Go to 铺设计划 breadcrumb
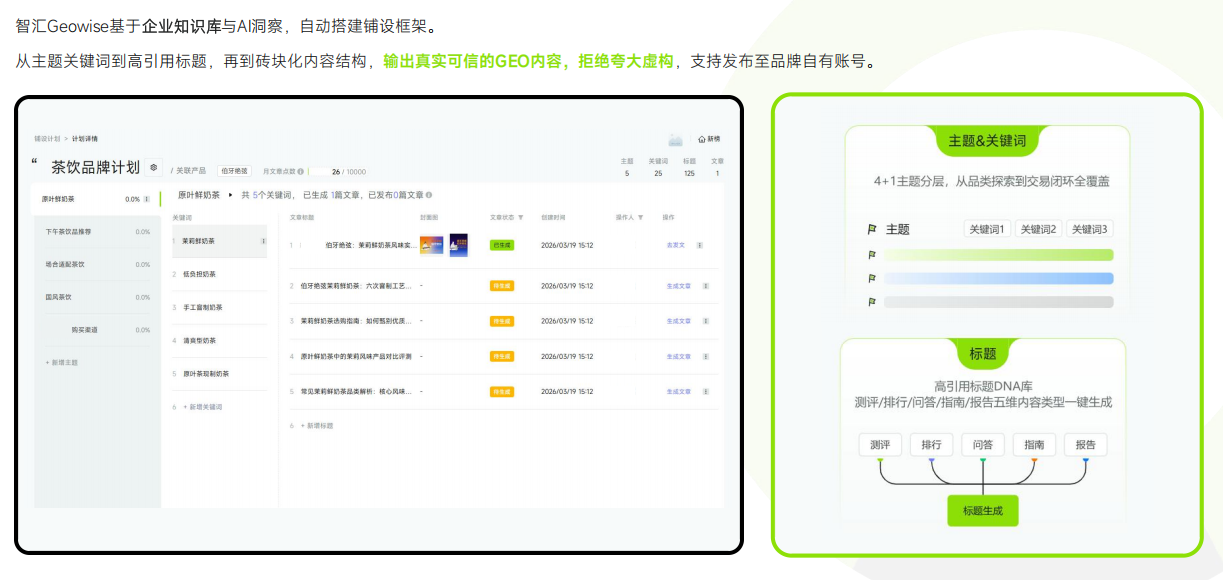Screen dimensions: 1223x580 click(47, 139)
